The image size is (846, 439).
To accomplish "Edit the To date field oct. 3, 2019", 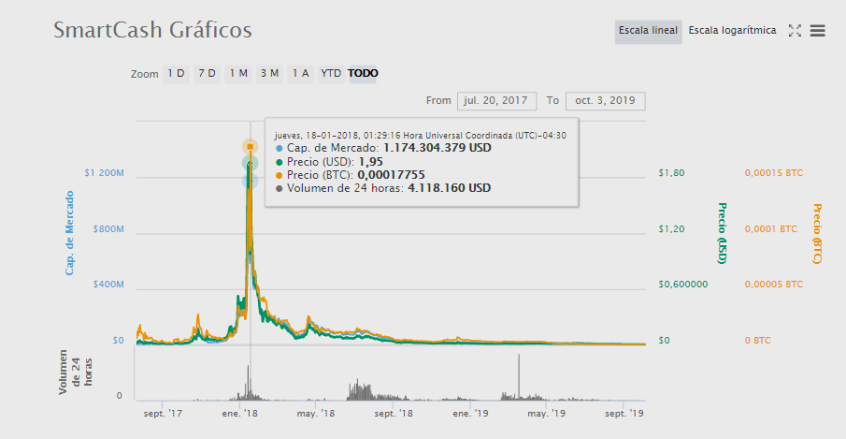I will (x=605, y=101).
